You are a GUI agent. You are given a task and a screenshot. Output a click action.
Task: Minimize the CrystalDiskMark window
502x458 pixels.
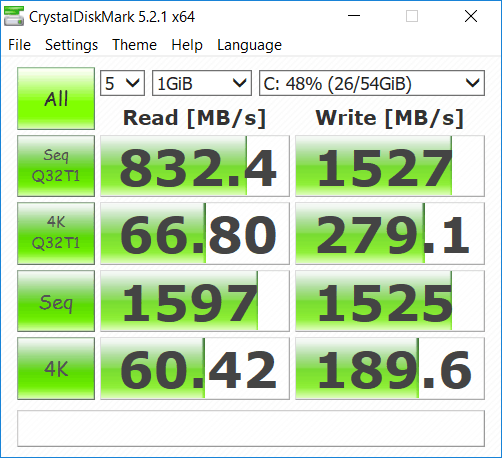click(x=354, y=16)
